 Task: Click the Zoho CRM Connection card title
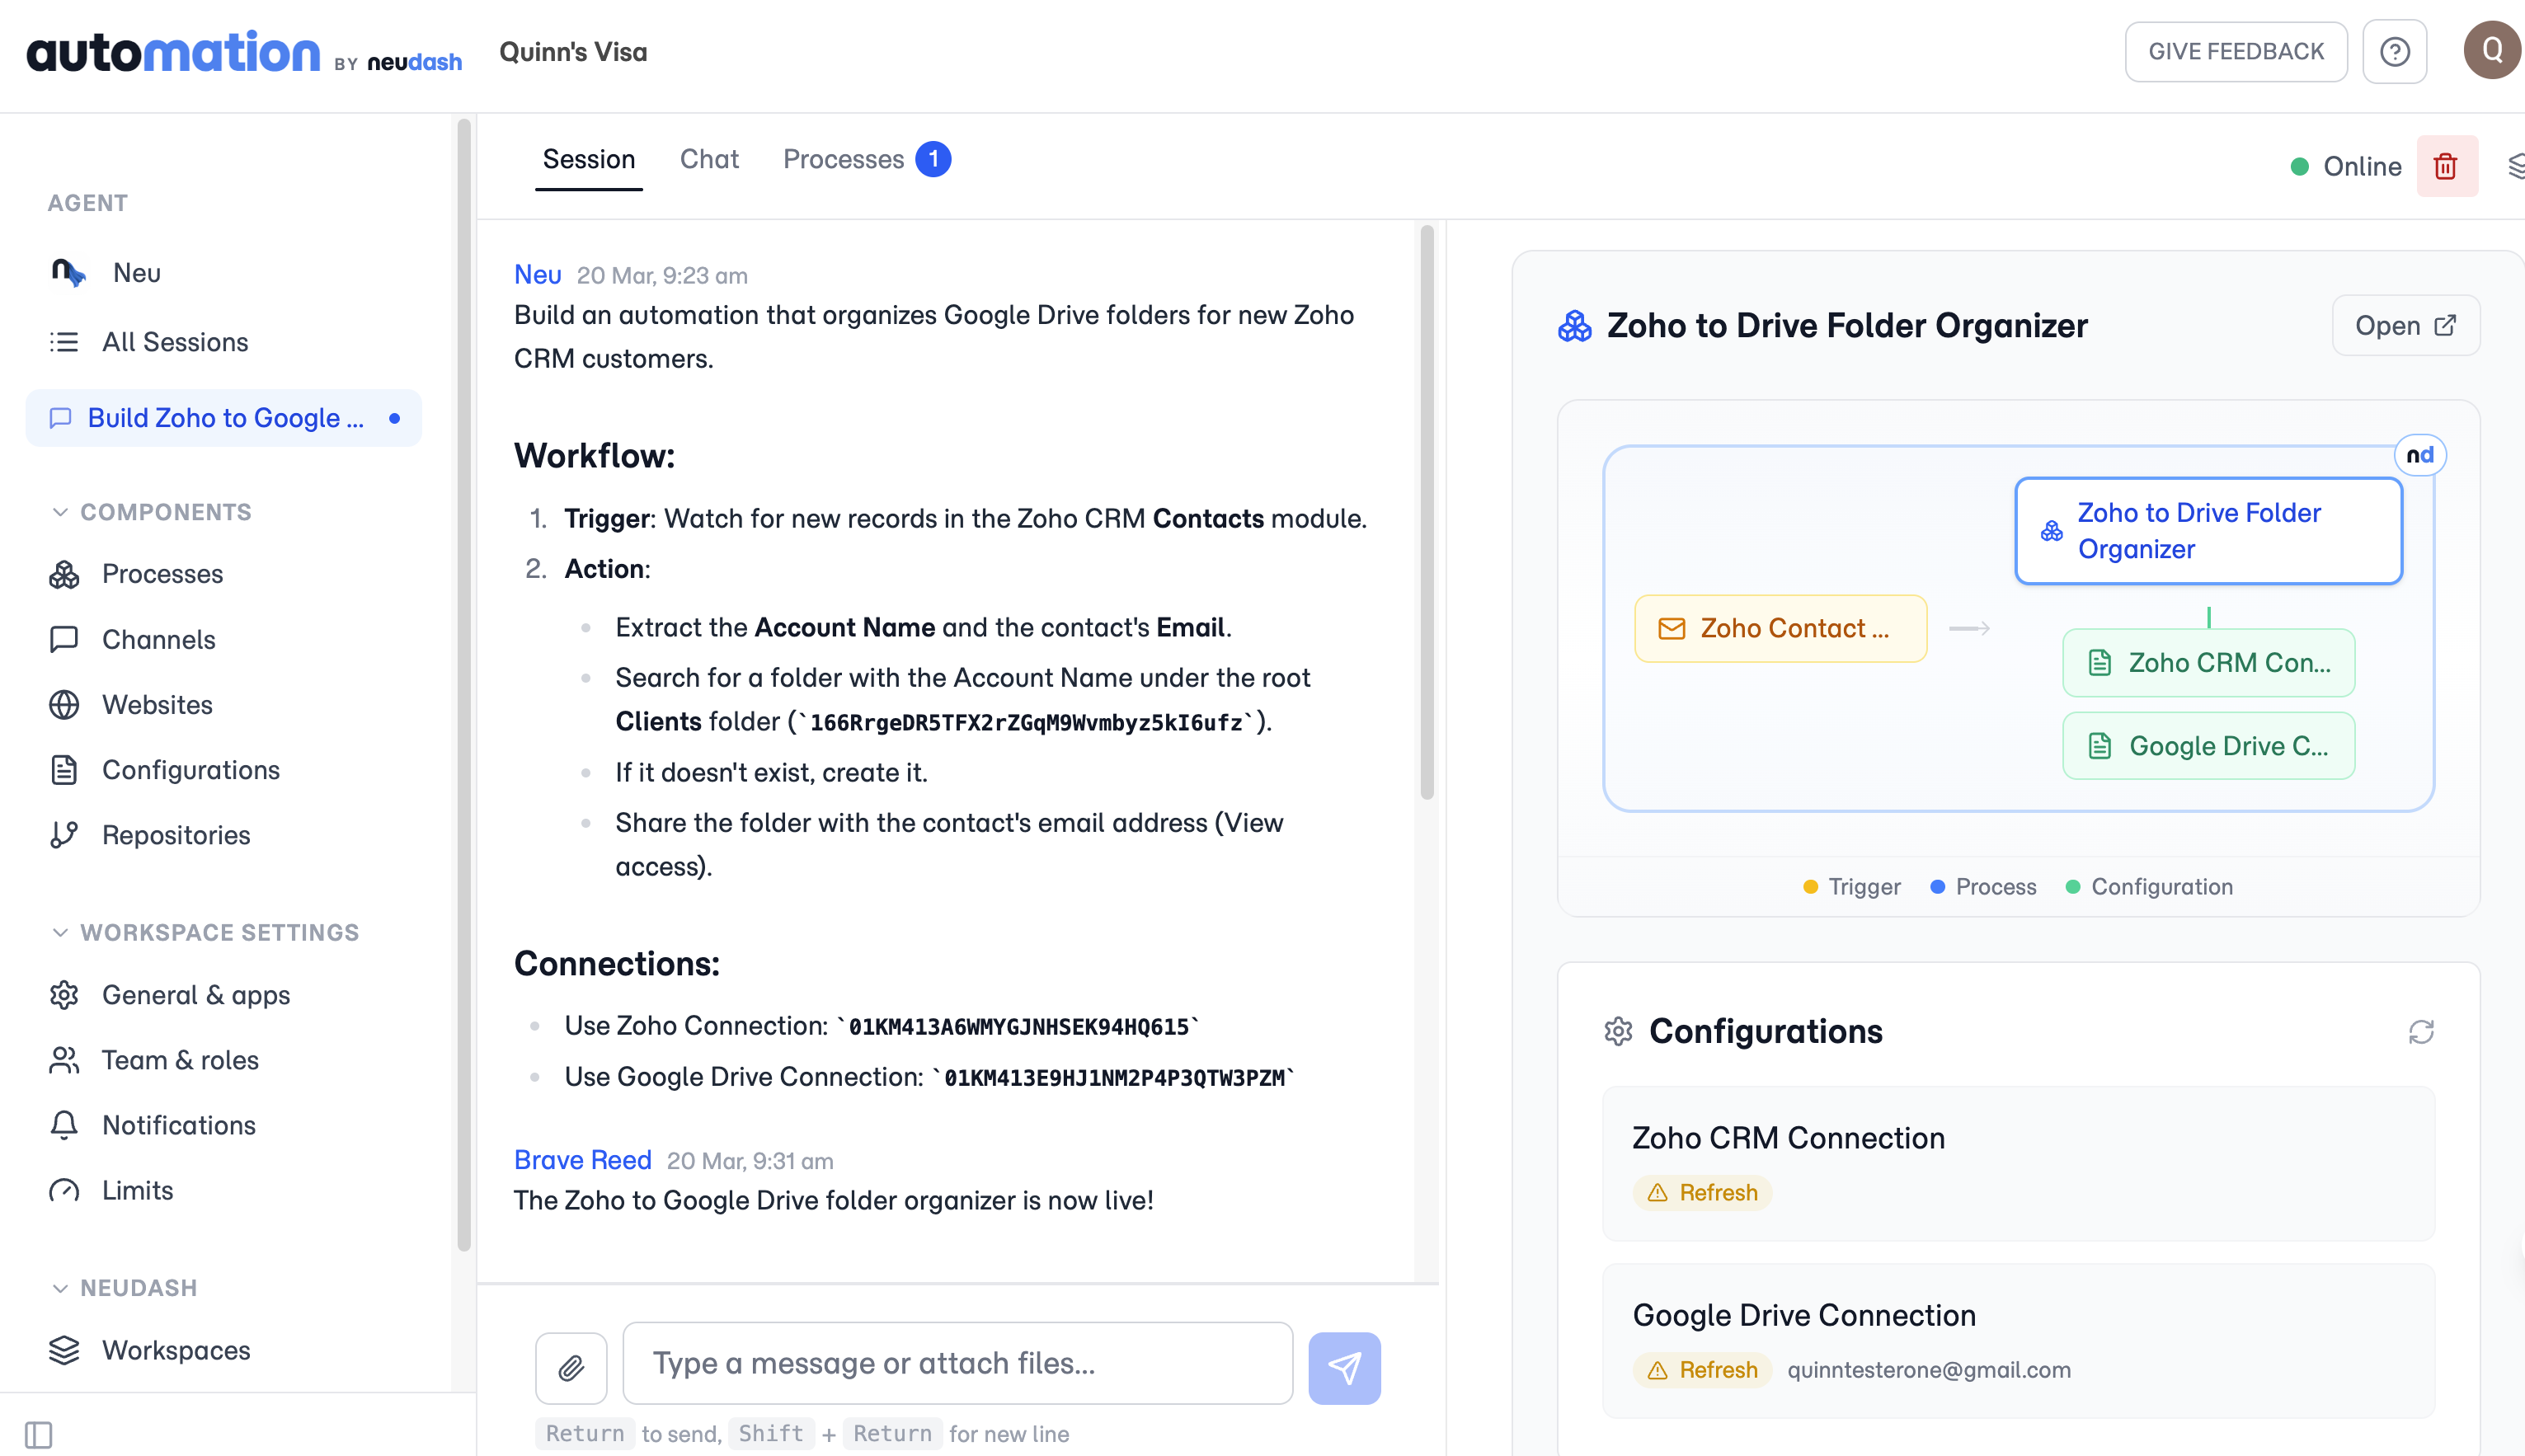point(1788,1138)
